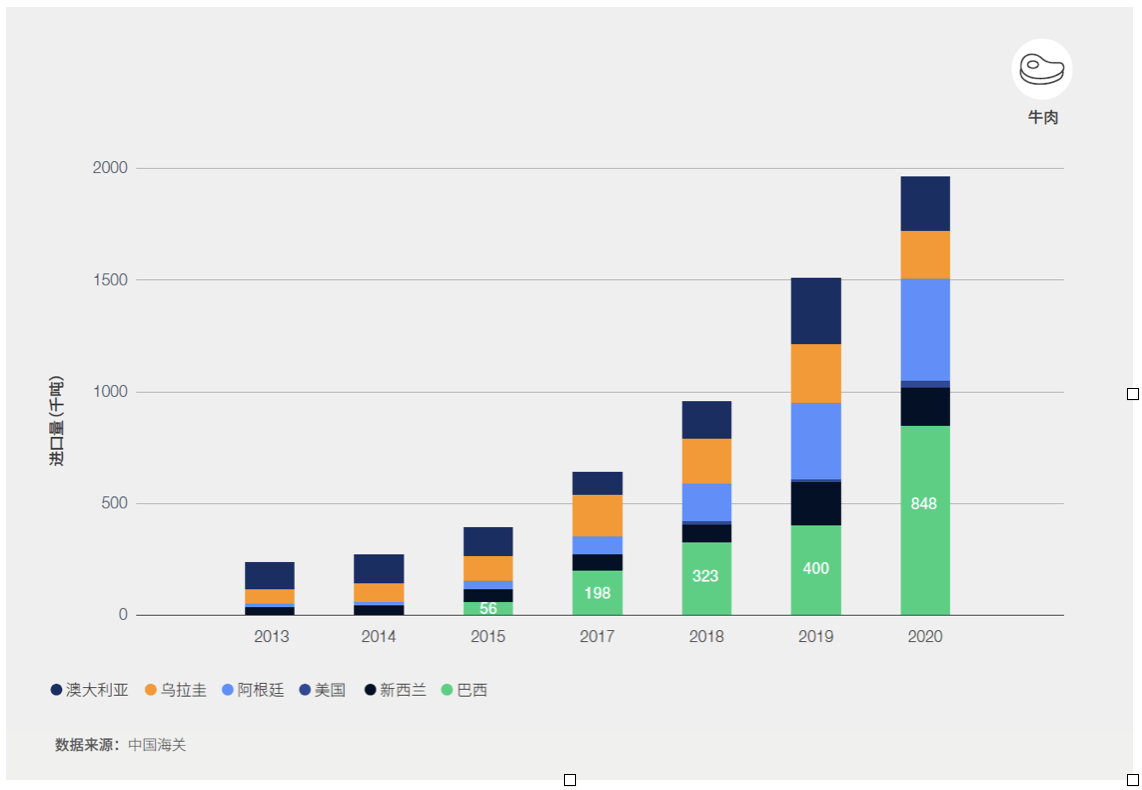Click the 美国 legend dot
This screenshot has width=1142, height=790.
305,690
